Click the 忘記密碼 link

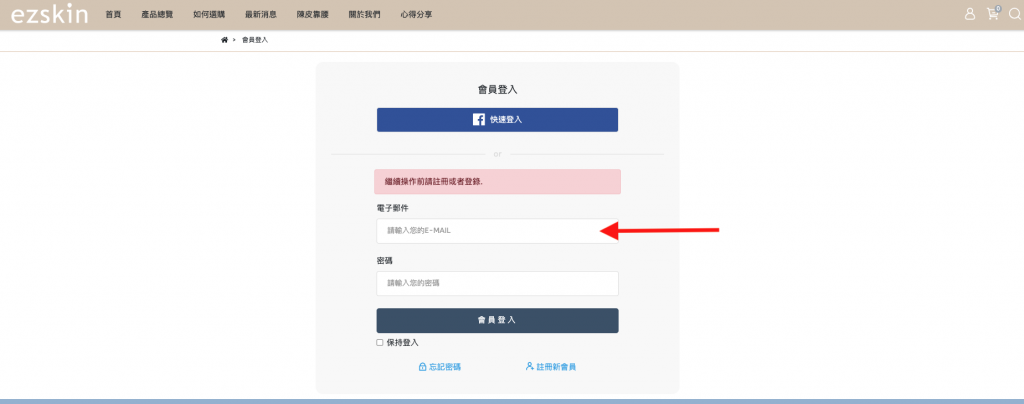[x=440, y=367]
